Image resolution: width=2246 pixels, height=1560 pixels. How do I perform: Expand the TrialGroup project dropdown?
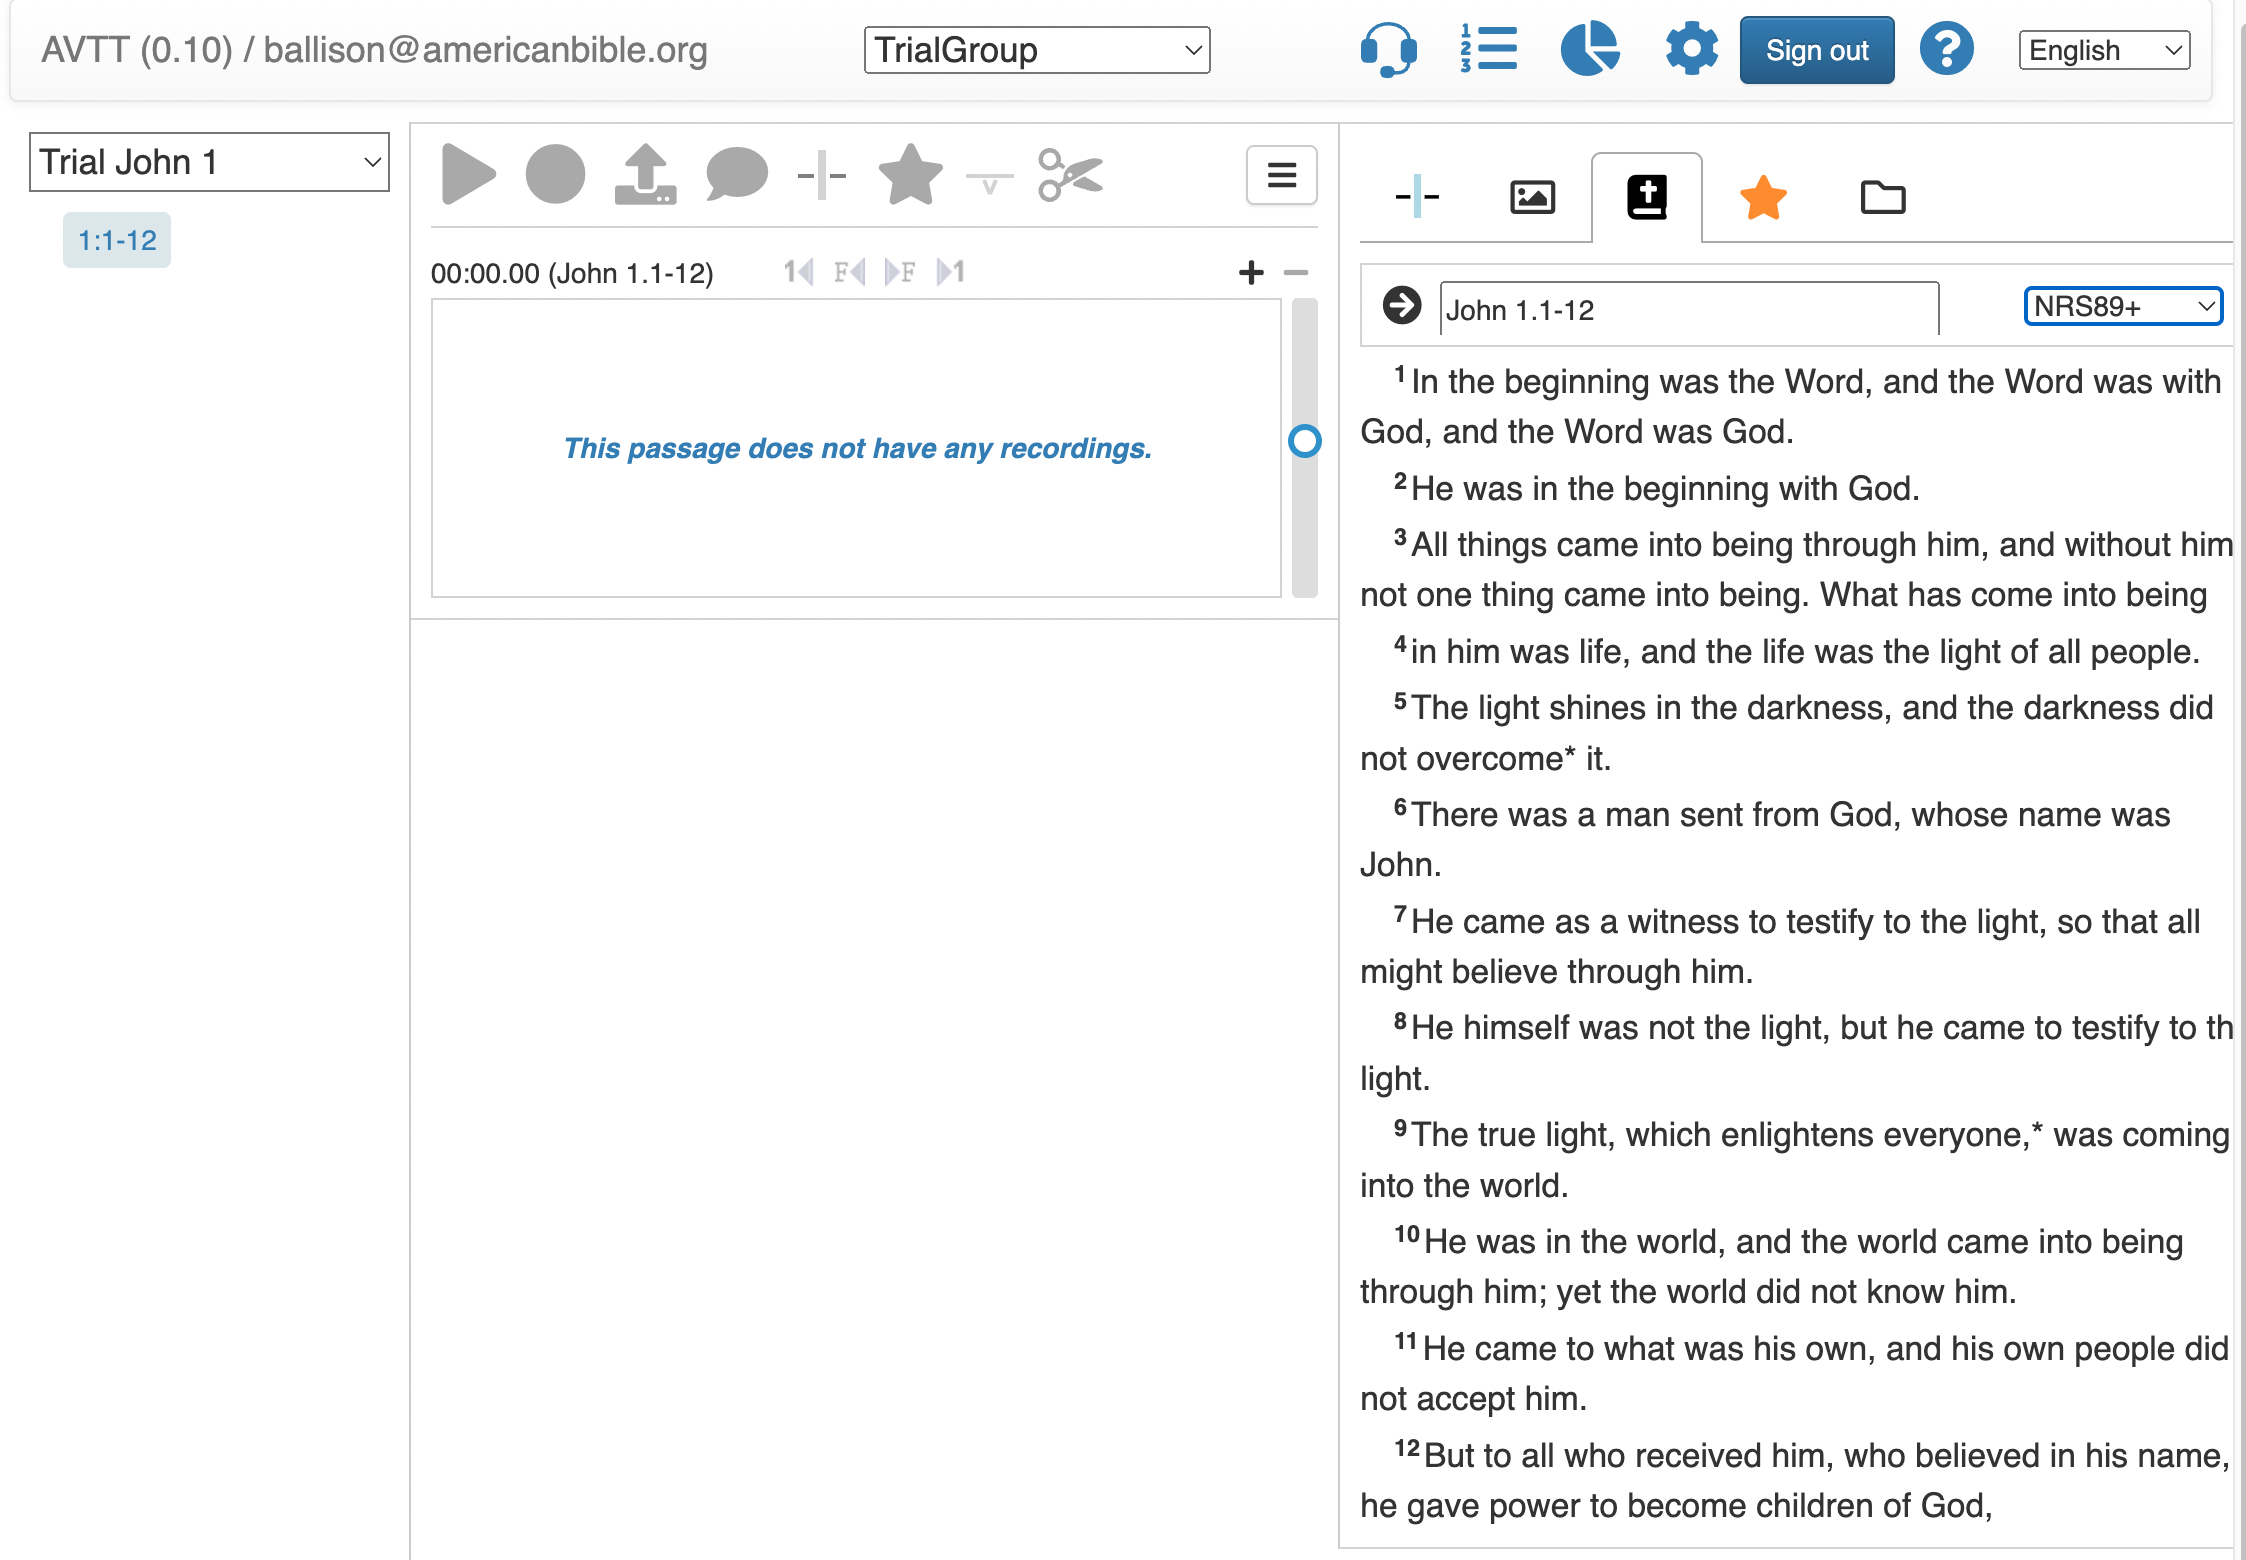click(1036, 50)
